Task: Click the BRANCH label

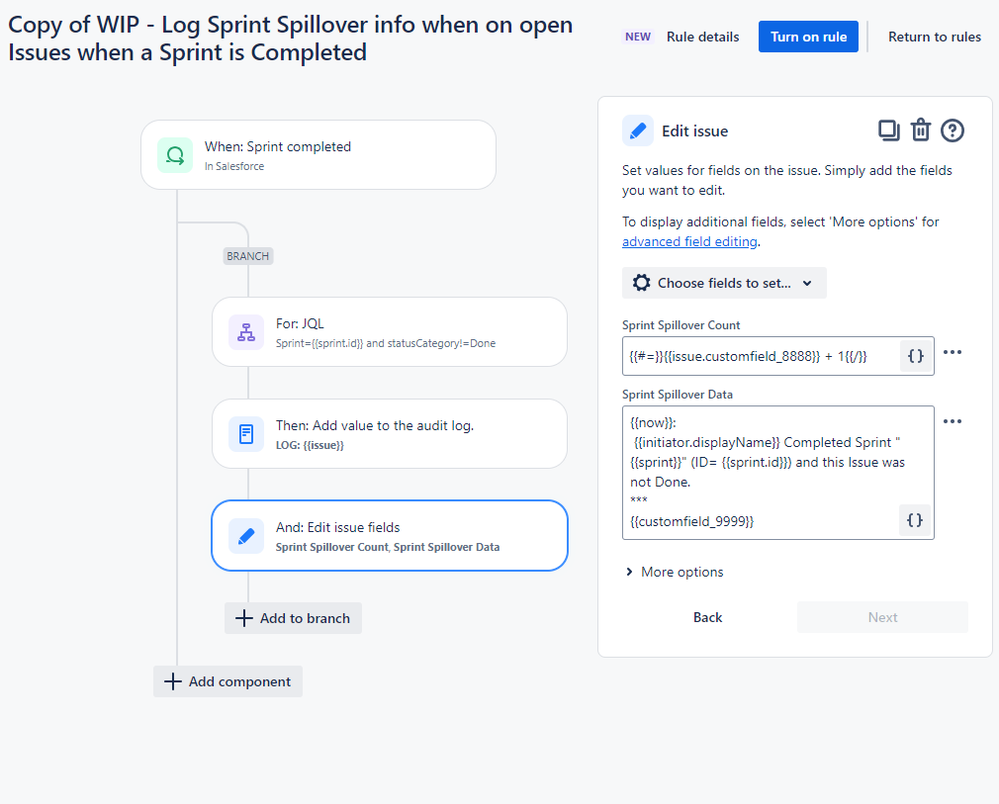Action: click(x=248, y=256)
